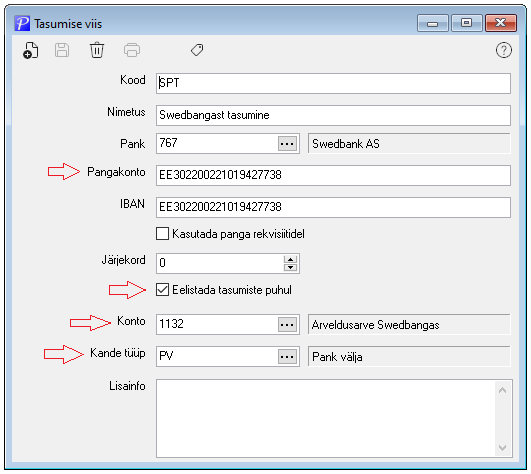Tick the Kasutada panga rekvisiitidel checkbox
Image resolution: width=531 pixels, height=474 pixels.
163,234
